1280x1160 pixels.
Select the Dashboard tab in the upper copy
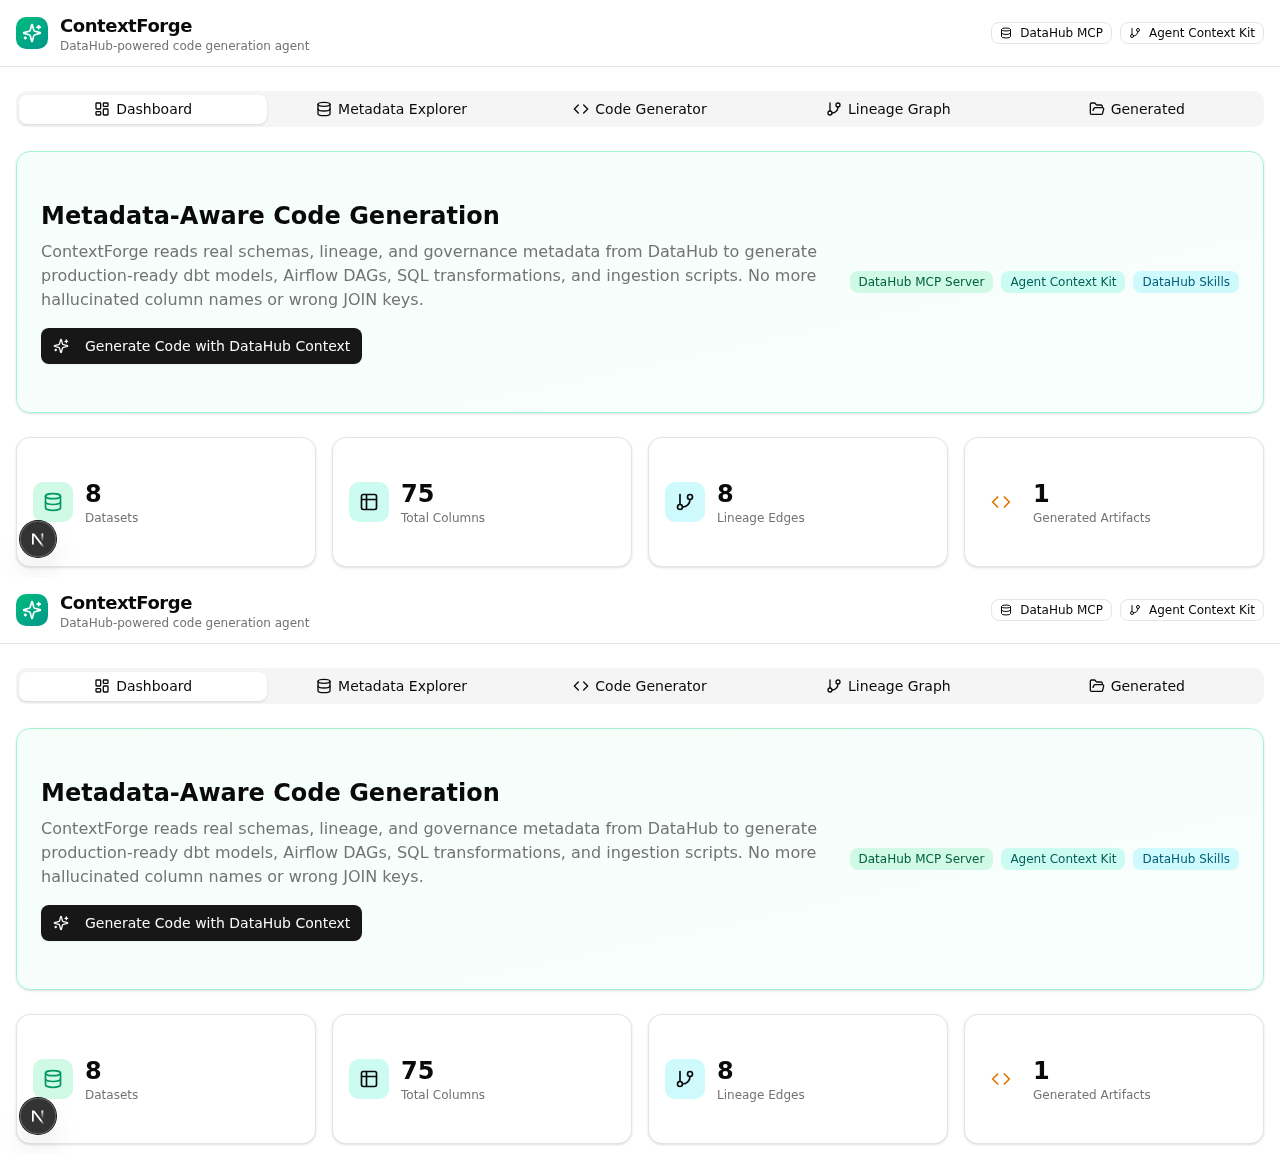click(x=143, y=109)
